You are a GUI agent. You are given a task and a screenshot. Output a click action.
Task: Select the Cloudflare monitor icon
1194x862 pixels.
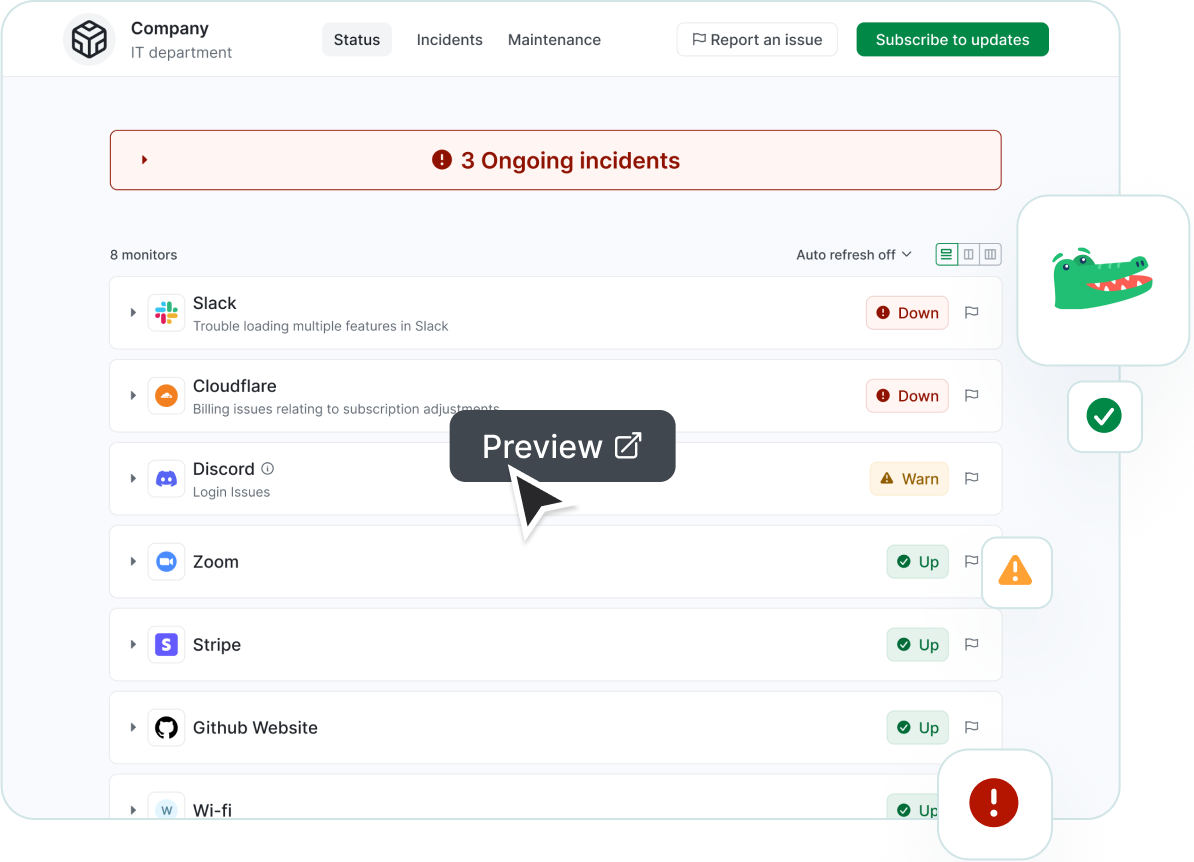tap(166, 395)
